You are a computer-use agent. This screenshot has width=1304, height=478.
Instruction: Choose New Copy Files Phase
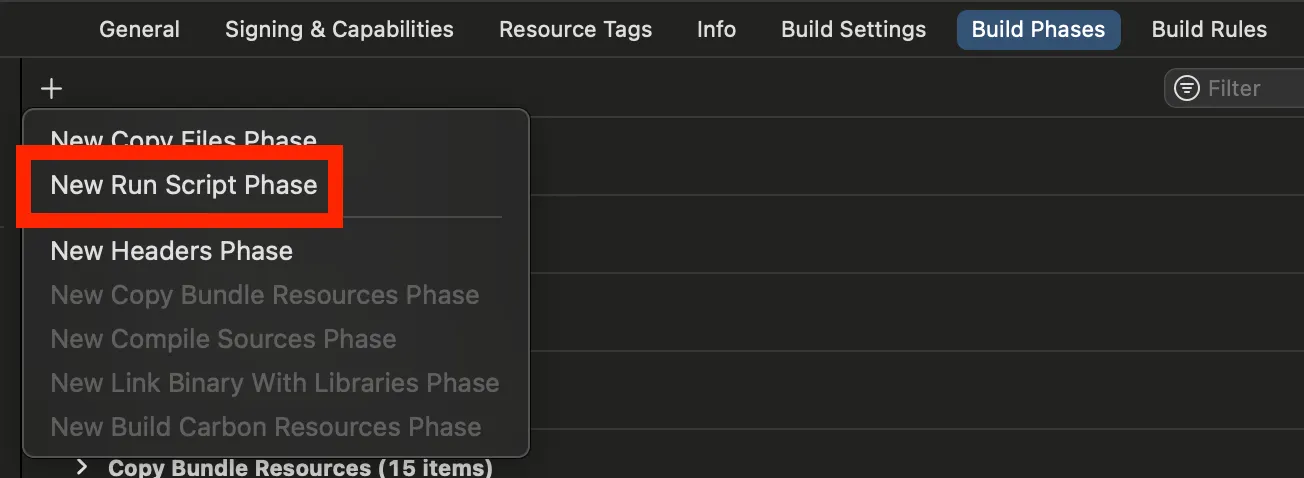pyautogui.click(x=184, y=140)
